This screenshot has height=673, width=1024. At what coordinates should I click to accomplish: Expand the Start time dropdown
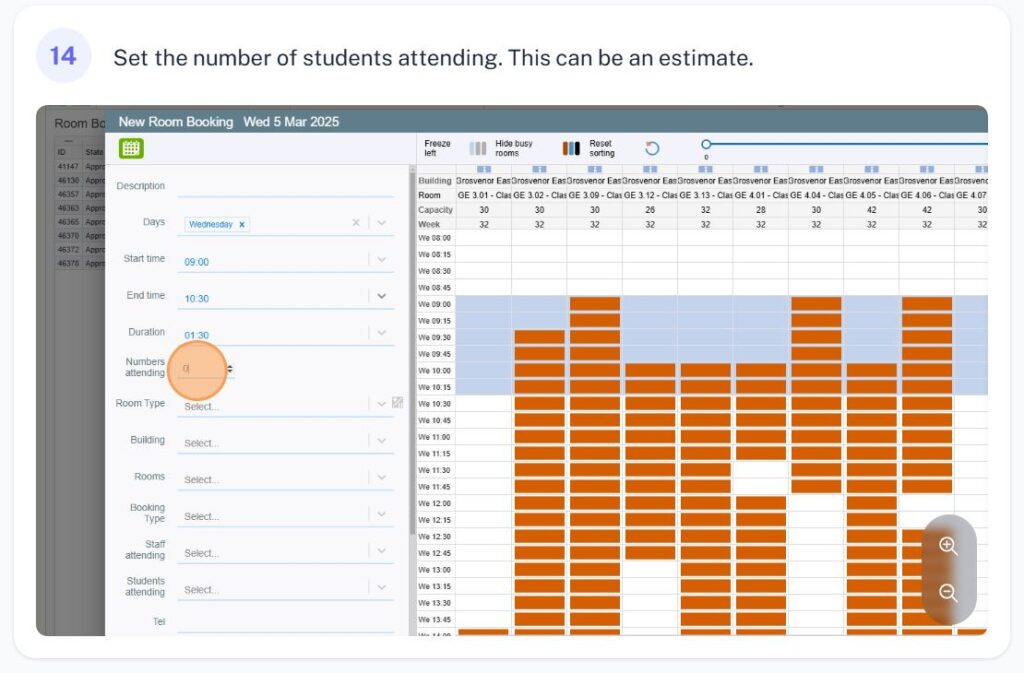[381, 259]
